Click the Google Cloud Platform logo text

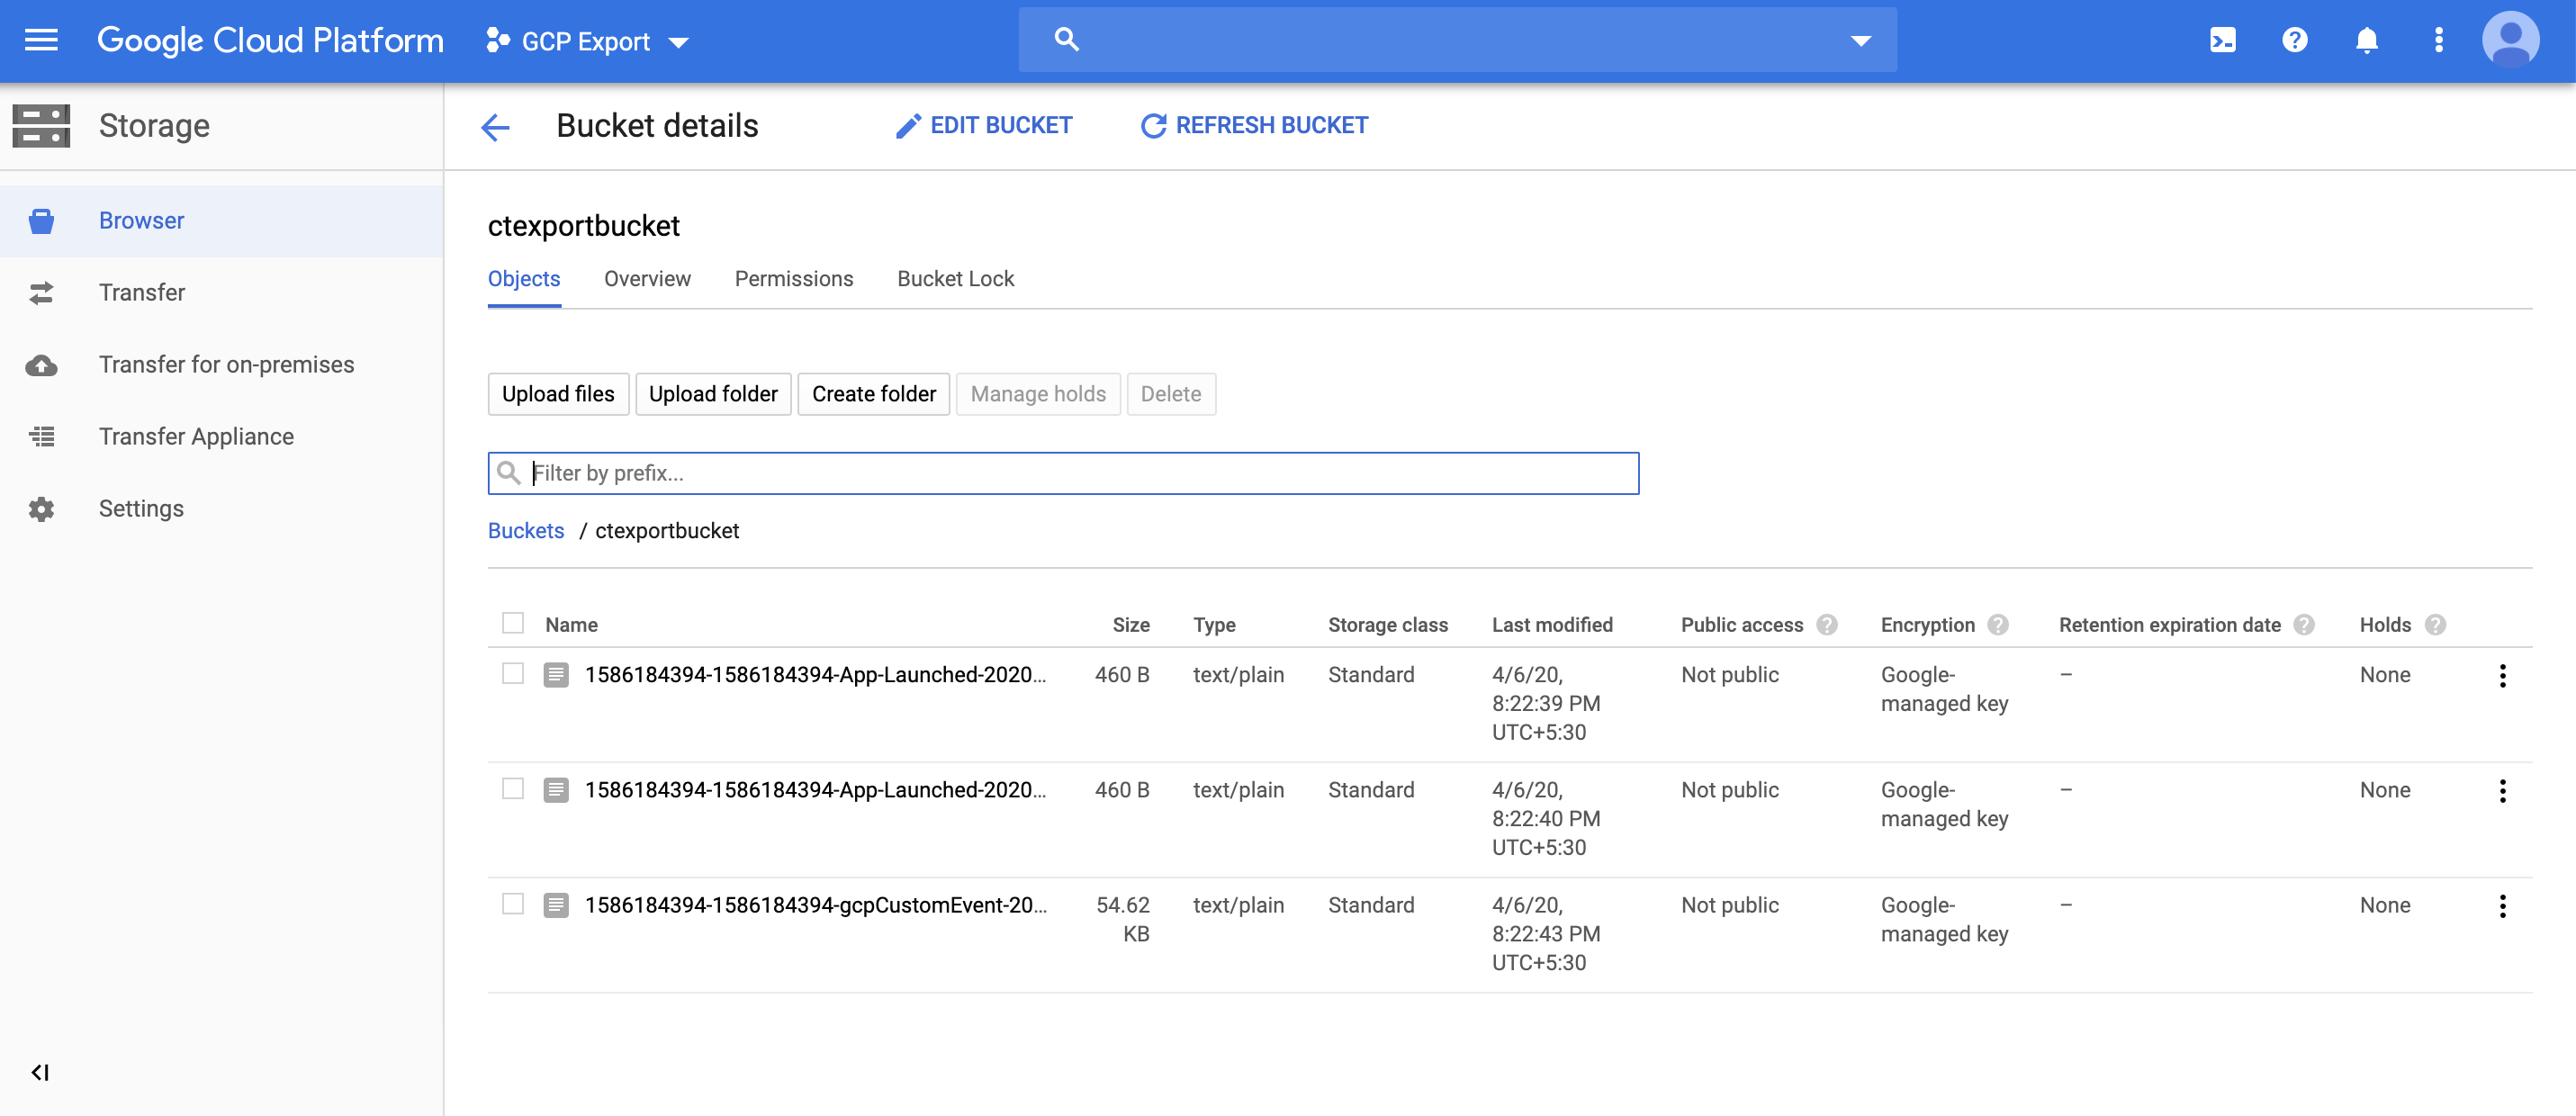click(270, 41)
